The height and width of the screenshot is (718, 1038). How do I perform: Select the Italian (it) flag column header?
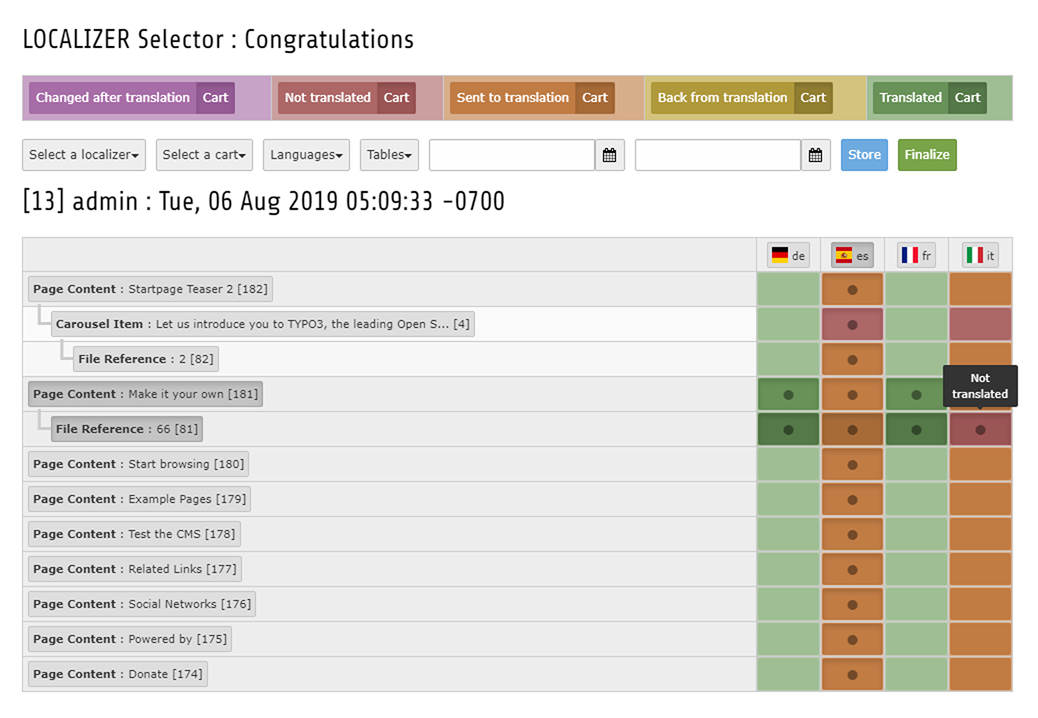click(x=979, y=255)
